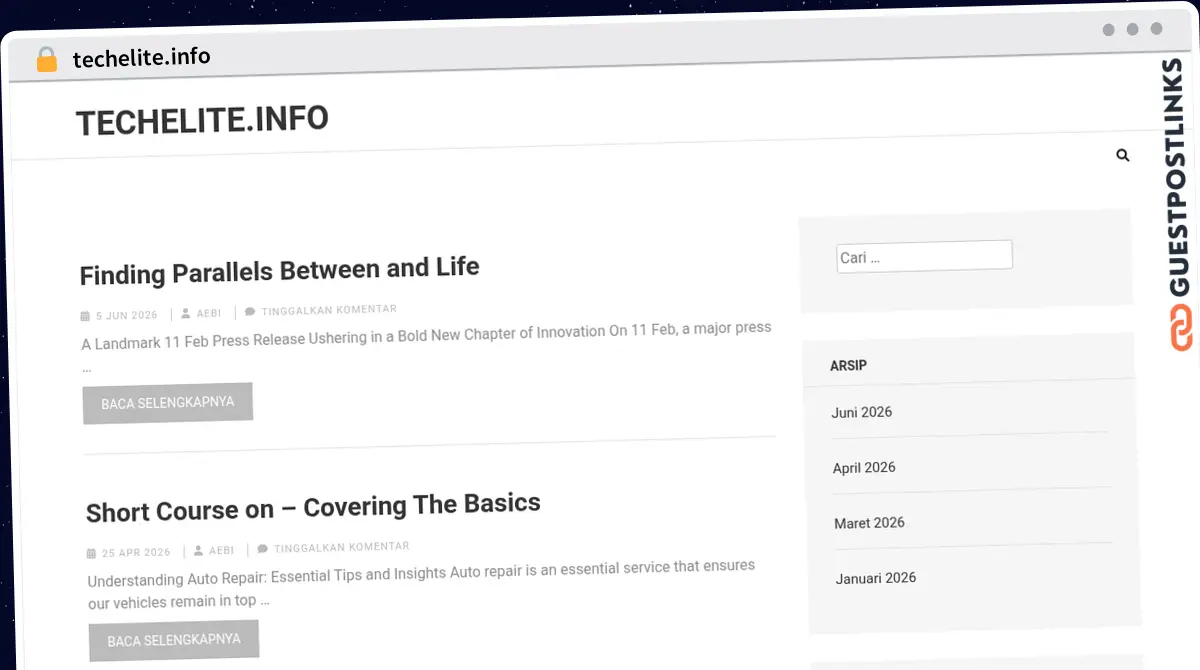1200x670 pixels.
Task: Click the Landmark 11 Feb Press Release excerpt
Action: click(x=426, y=346)
